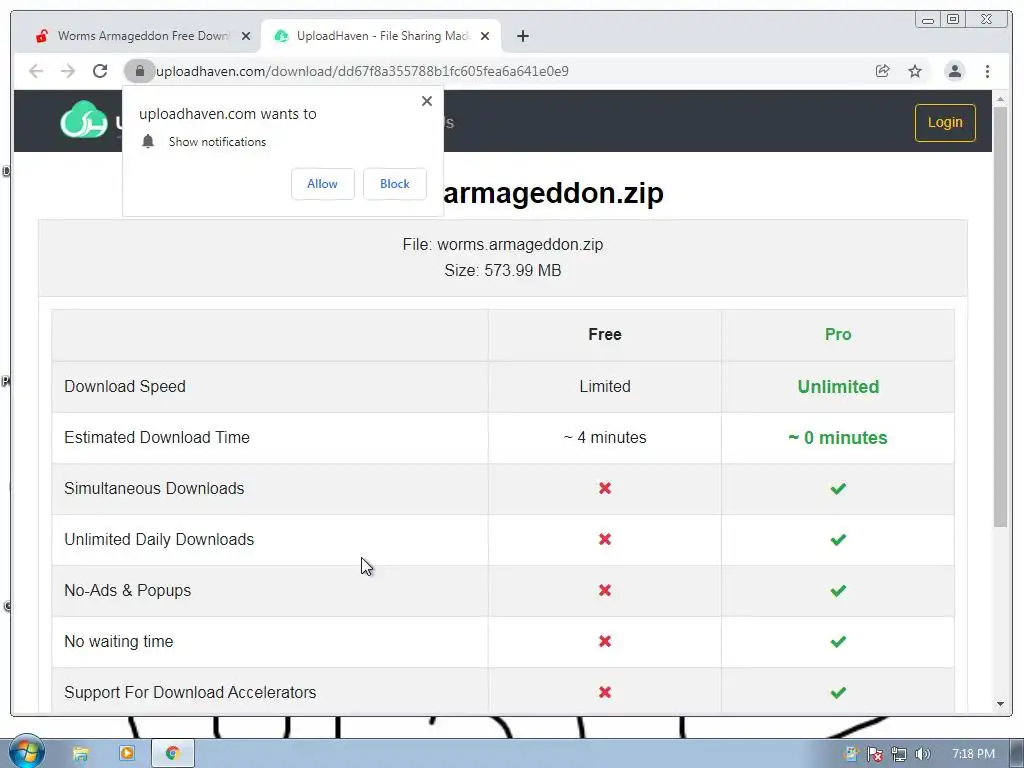Click the red X for Unlimited Daily Downloads
Image resolution: width=1024 pixels, height=768 pixels.
(x=605, y=539)
